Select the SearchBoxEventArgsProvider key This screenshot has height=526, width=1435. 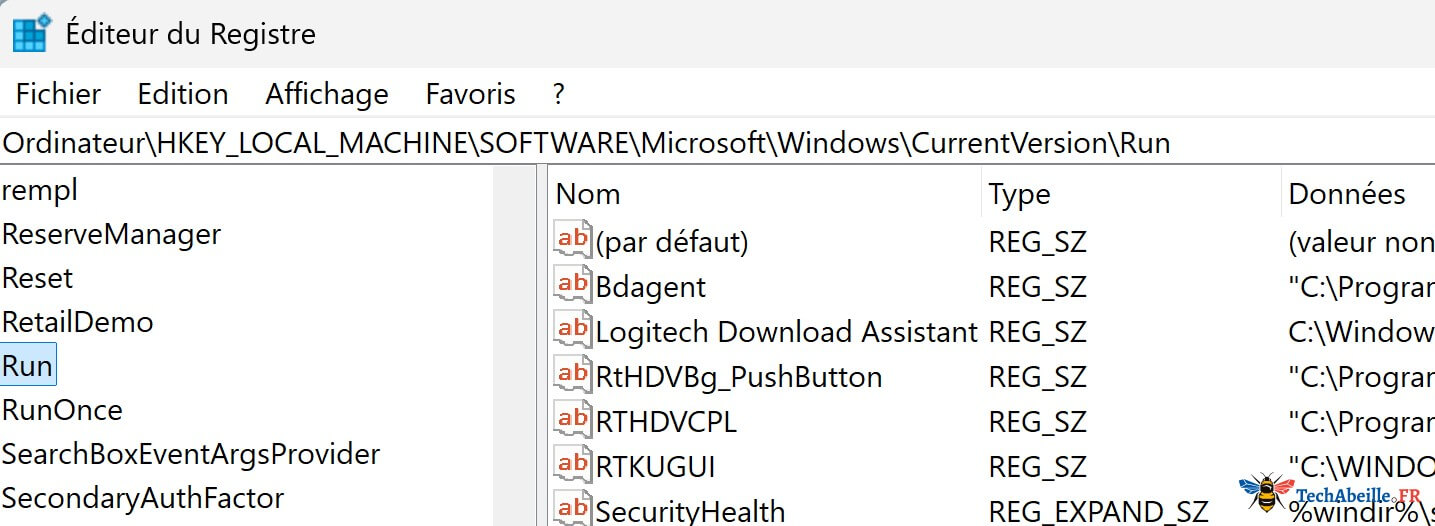pos(190,454)
